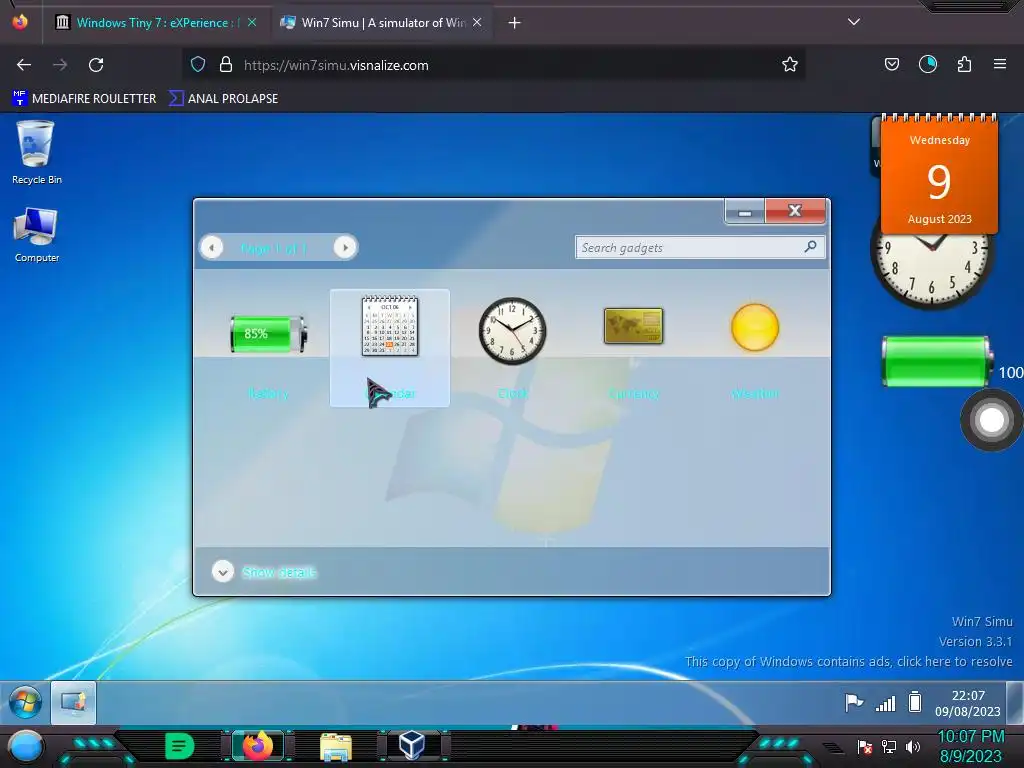1024x768 pixels.
Task: Click the green battery desktop gadget
Action: 936,361
